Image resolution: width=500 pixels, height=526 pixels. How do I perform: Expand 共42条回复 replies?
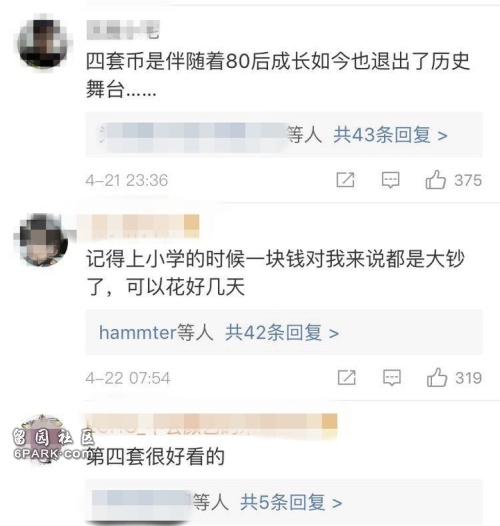282,333
